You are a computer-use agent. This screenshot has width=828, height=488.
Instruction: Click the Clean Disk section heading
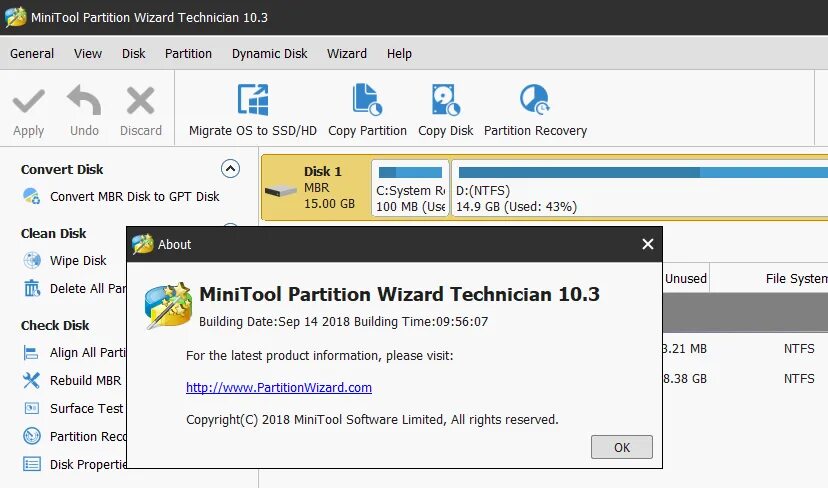(x=53, y=233)
